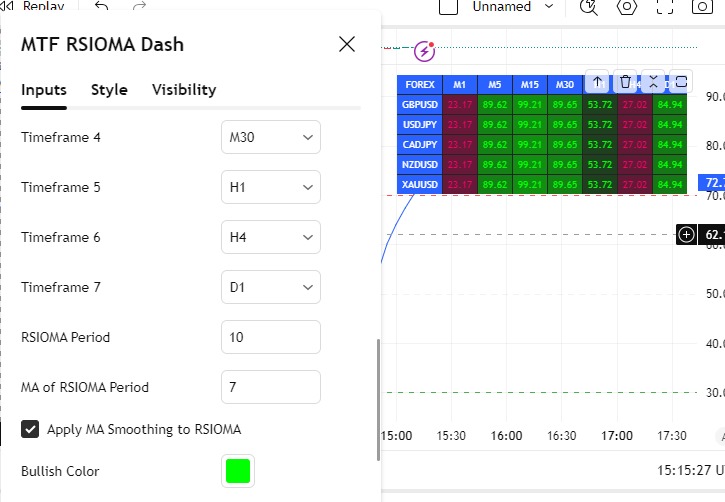Open the quick search lightning icon

click(x=588, y=8)
